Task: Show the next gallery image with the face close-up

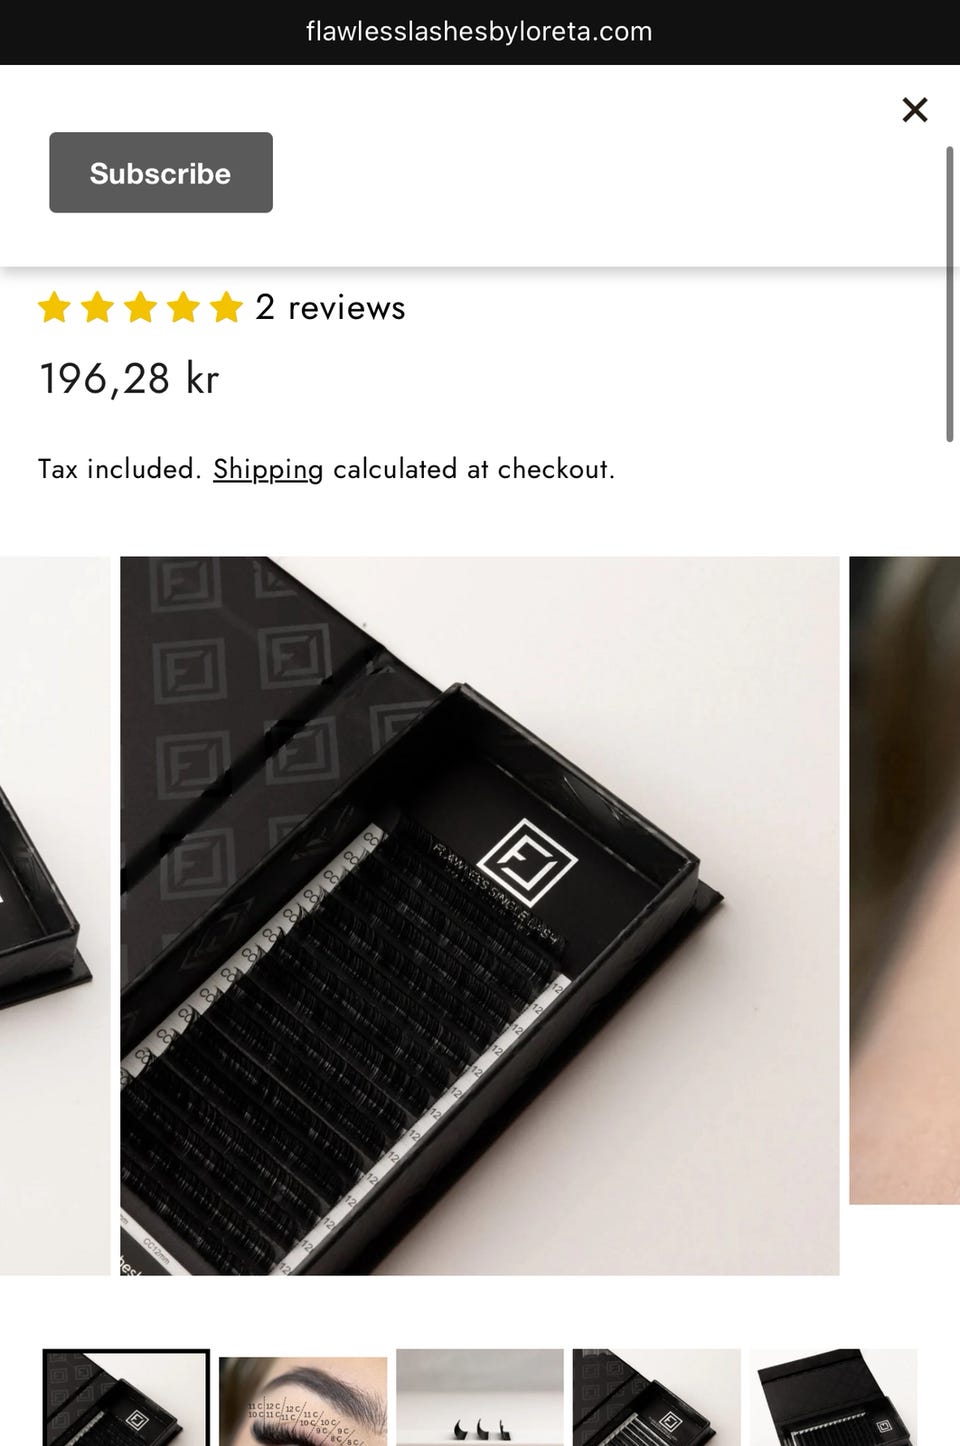Action: pyautogui.click(x=904, y=880)
